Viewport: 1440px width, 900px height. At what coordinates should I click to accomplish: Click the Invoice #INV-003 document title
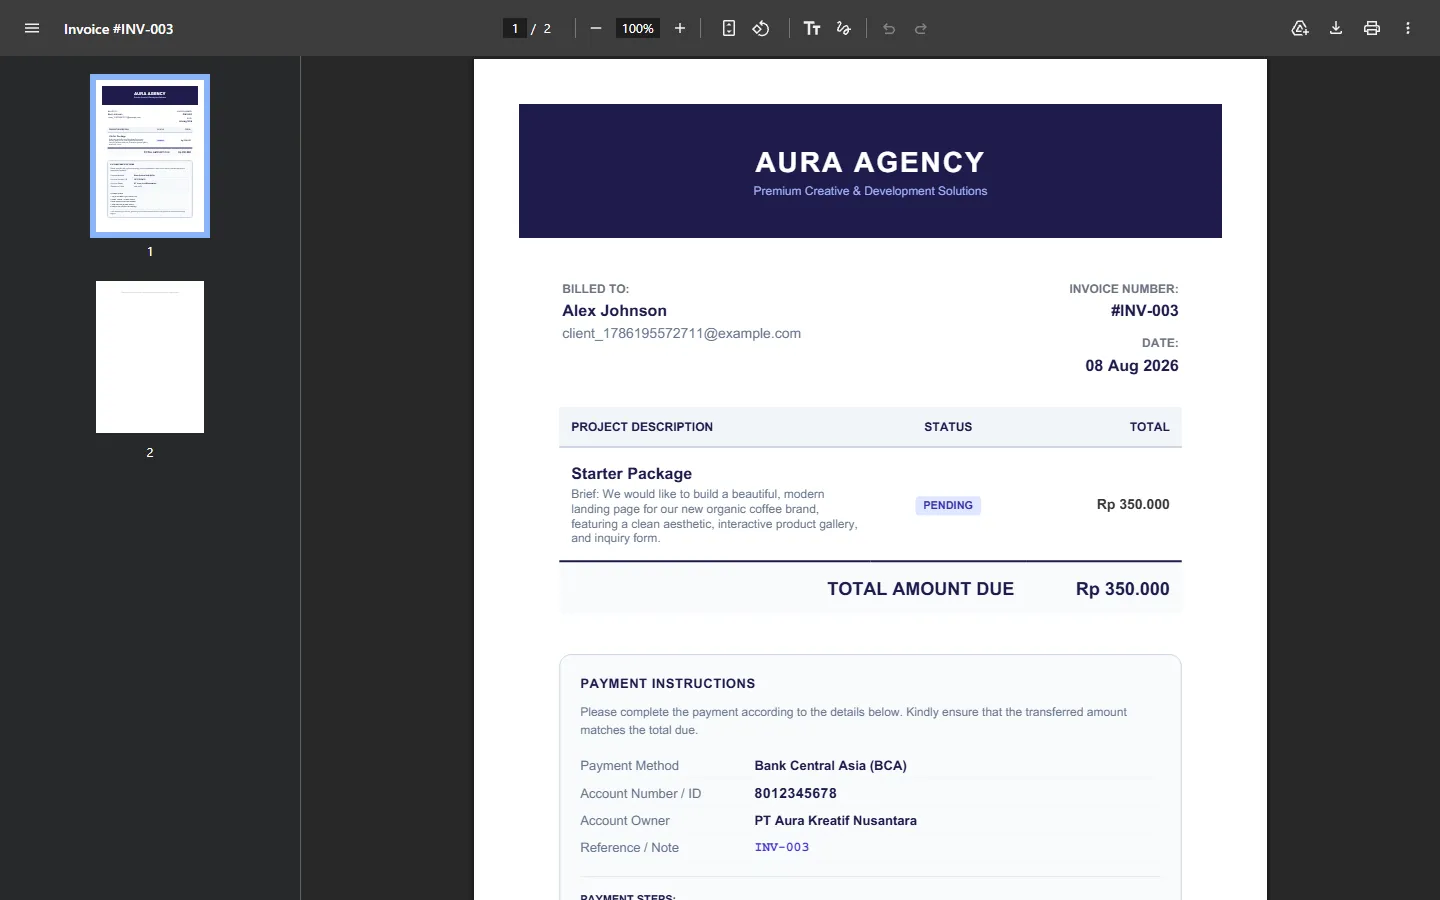click(x=119, y=29)
